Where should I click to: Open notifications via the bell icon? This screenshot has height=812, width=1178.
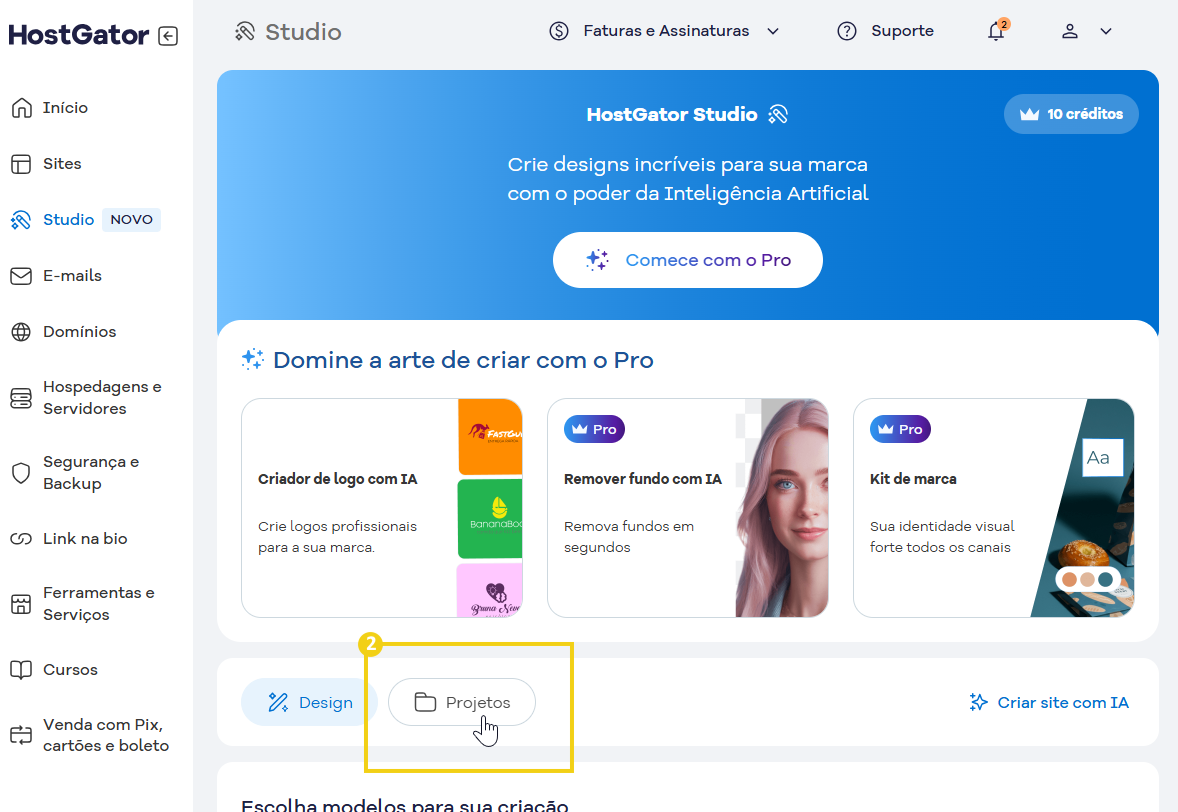click(x=996, y=31)
